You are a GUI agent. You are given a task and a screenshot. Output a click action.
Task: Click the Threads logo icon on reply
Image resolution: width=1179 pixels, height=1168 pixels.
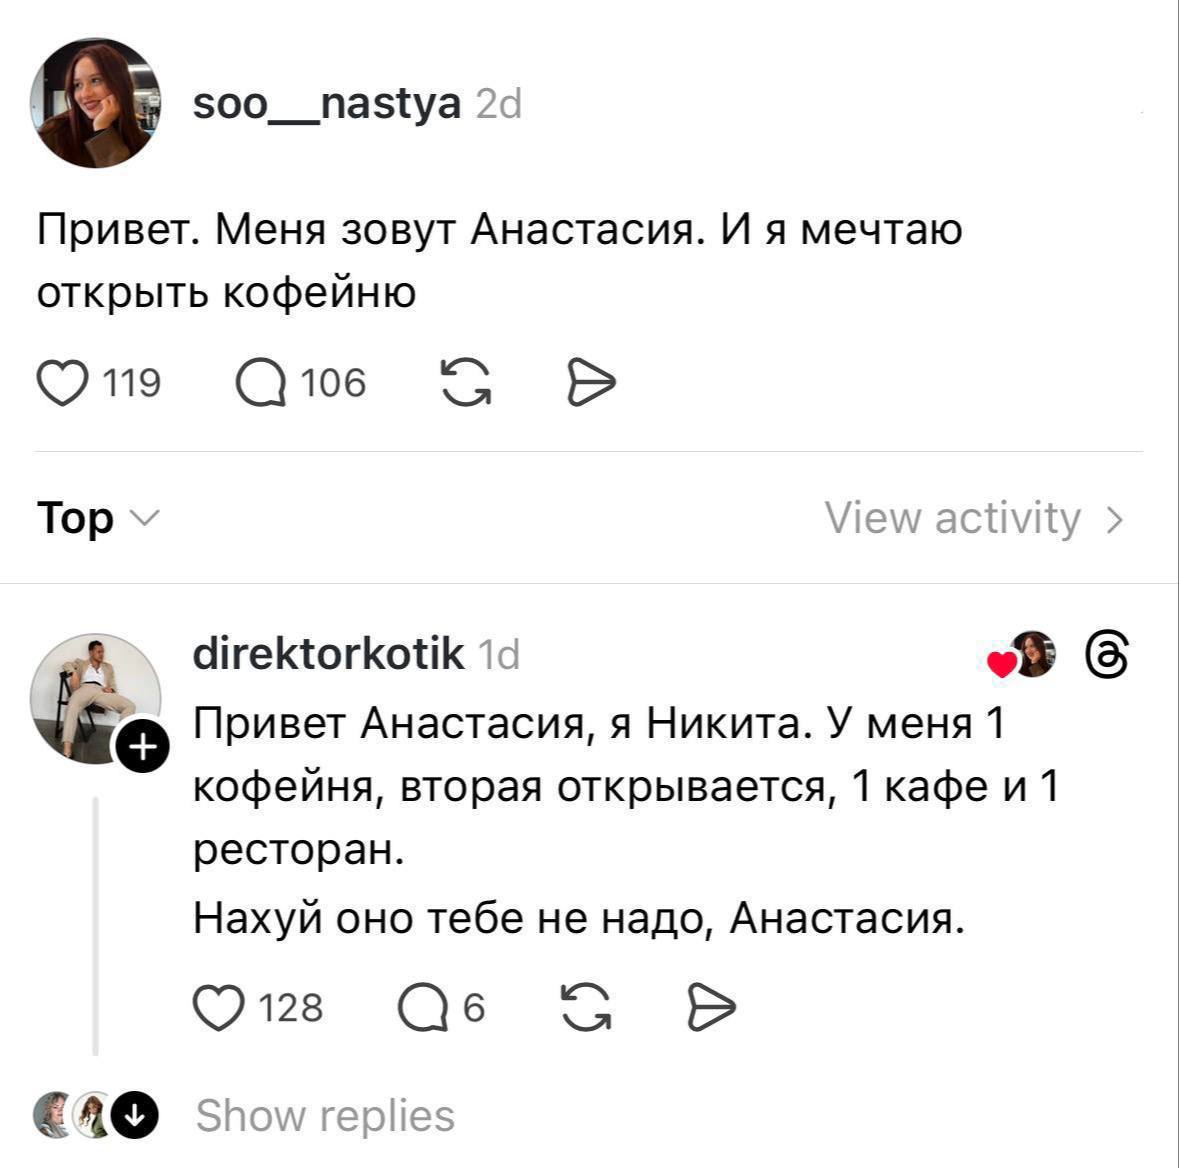coord(1108,655)
